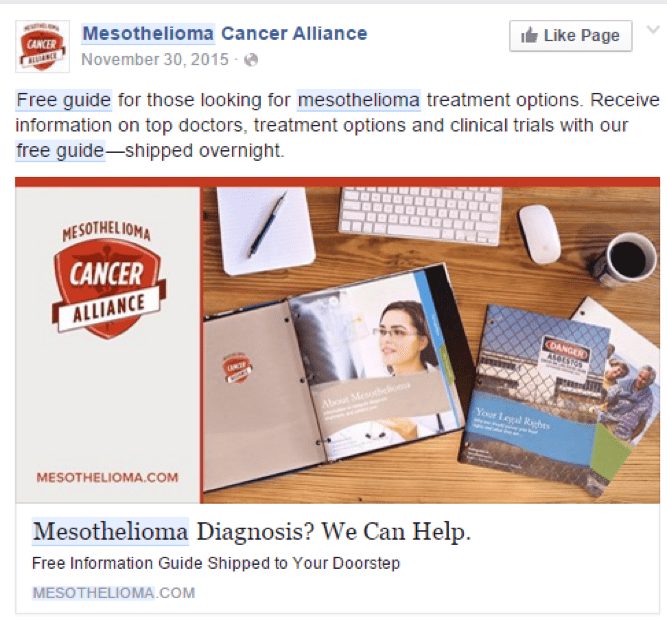
Task: Click the small shield logo on the binder cover
Action: point(237,368)
